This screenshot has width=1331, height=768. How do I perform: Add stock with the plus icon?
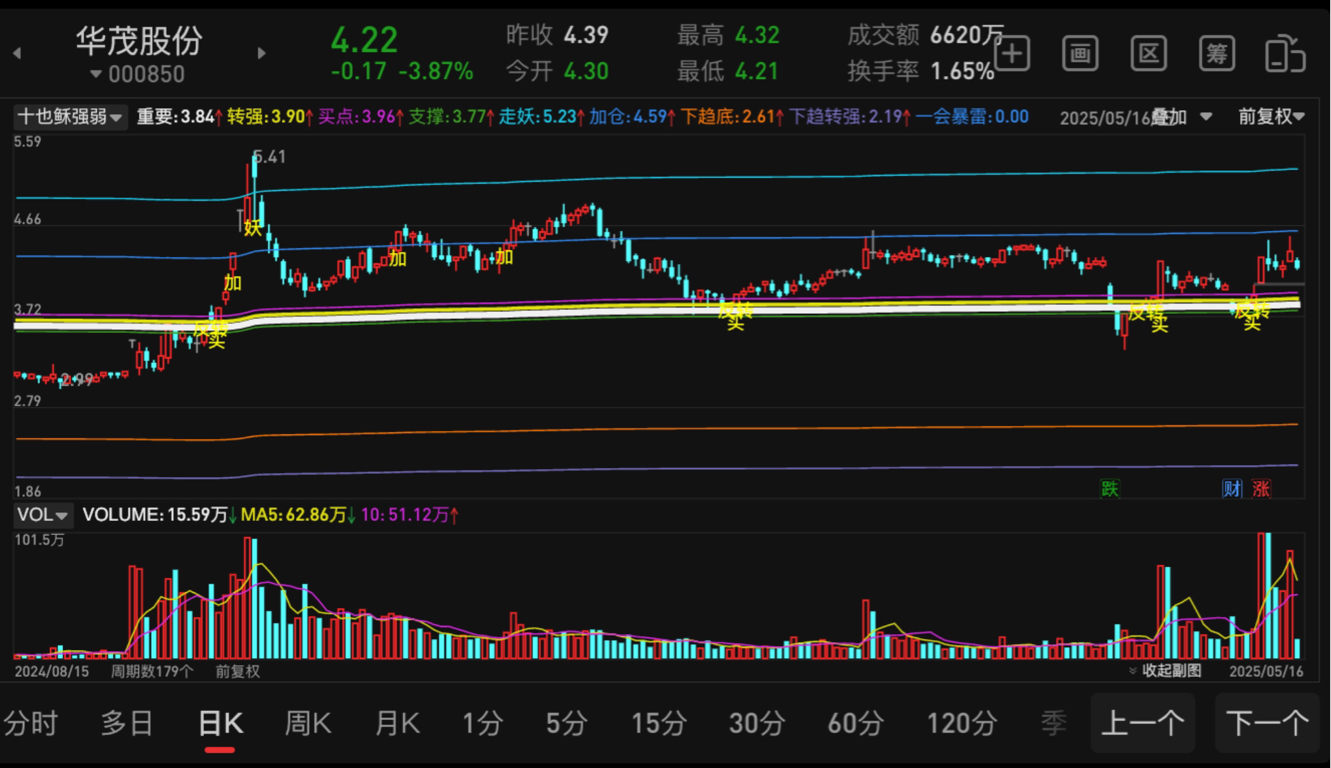coord(1012,54)
